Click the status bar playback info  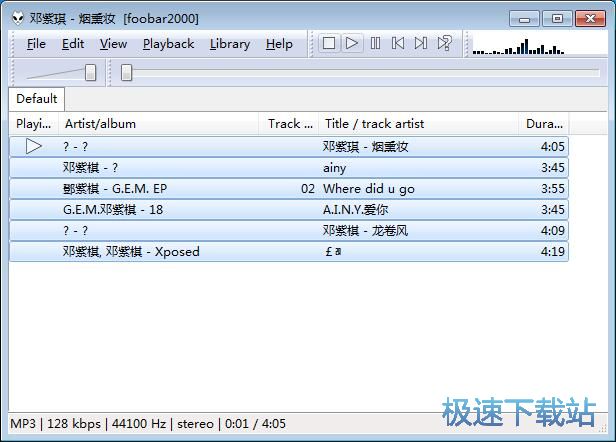pos(148,424)
